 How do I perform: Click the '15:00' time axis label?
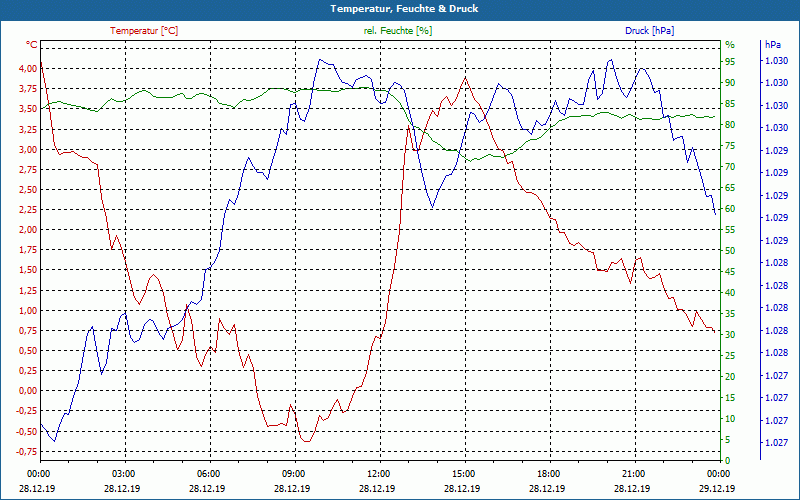click(462, 473)
